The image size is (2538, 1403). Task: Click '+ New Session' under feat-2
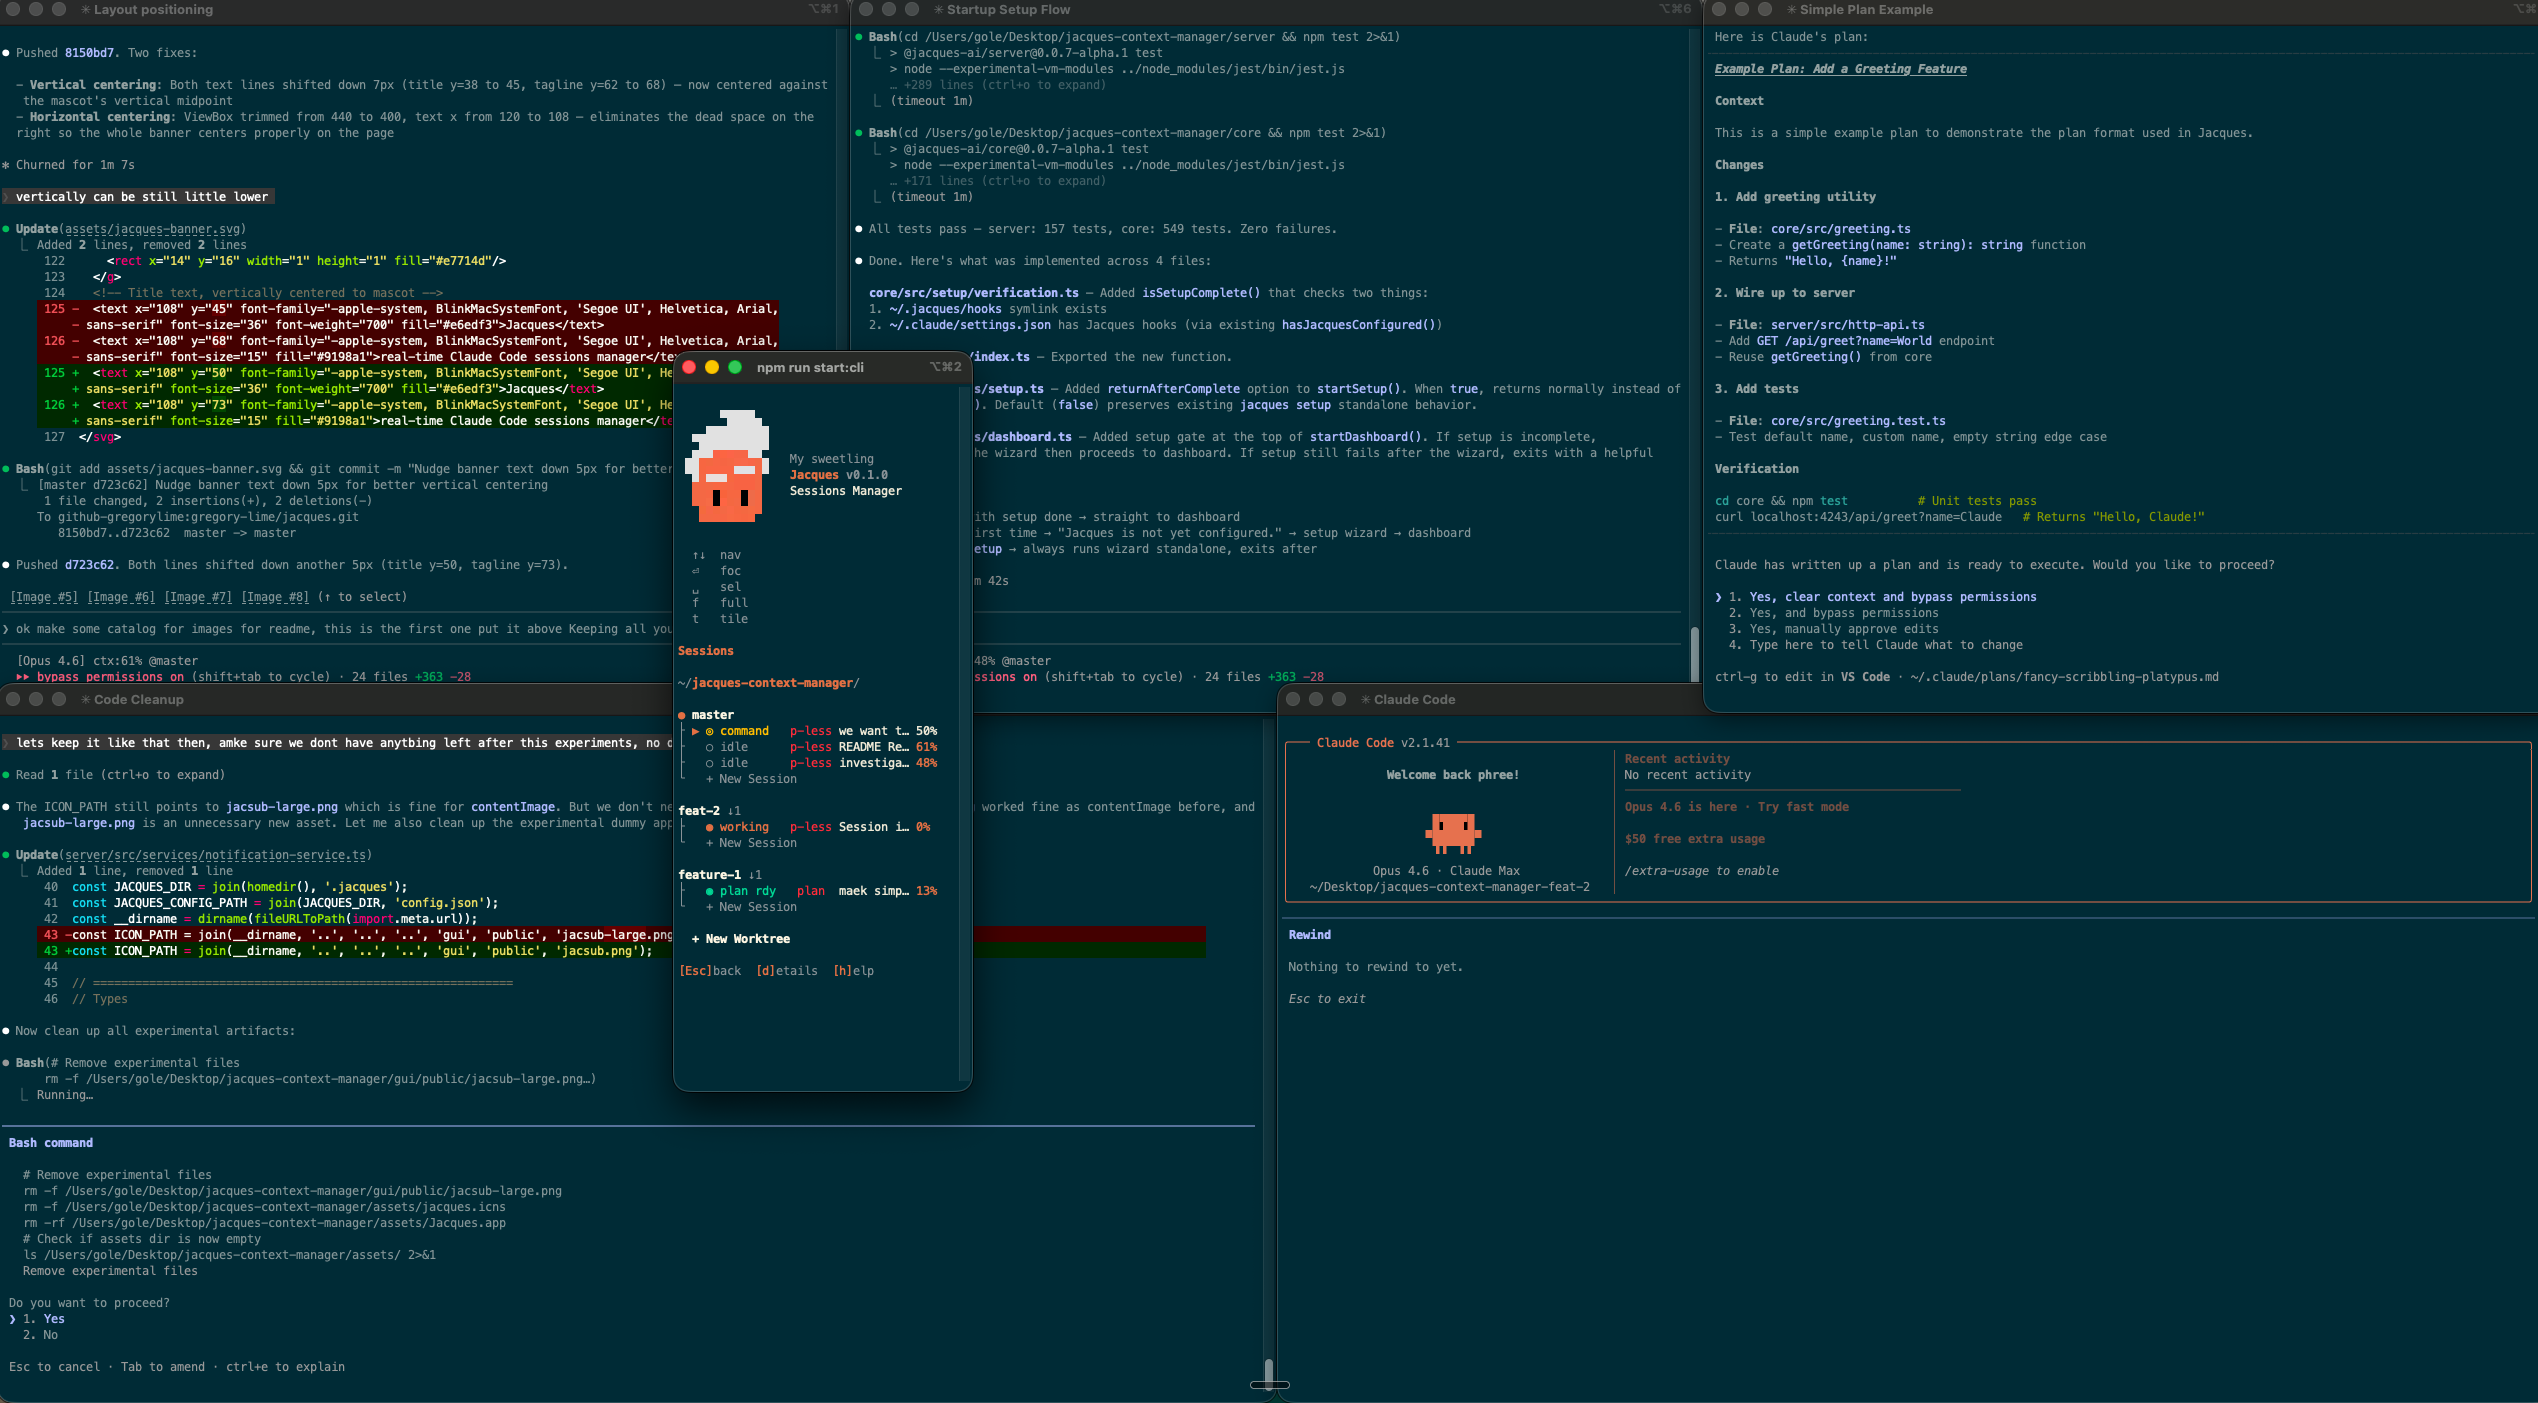coord(751,843)
